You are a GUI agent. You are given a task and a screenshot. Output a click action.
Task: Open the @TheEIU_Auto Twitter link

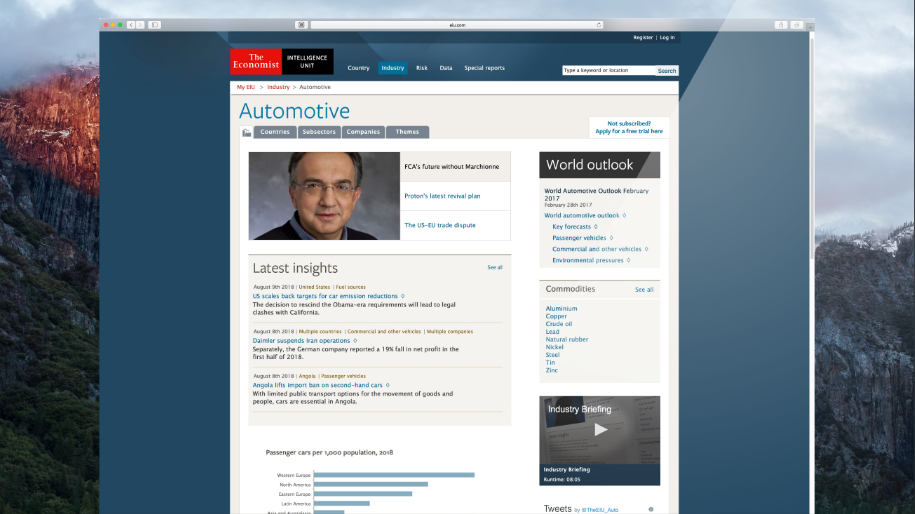[x=600, y=510]
